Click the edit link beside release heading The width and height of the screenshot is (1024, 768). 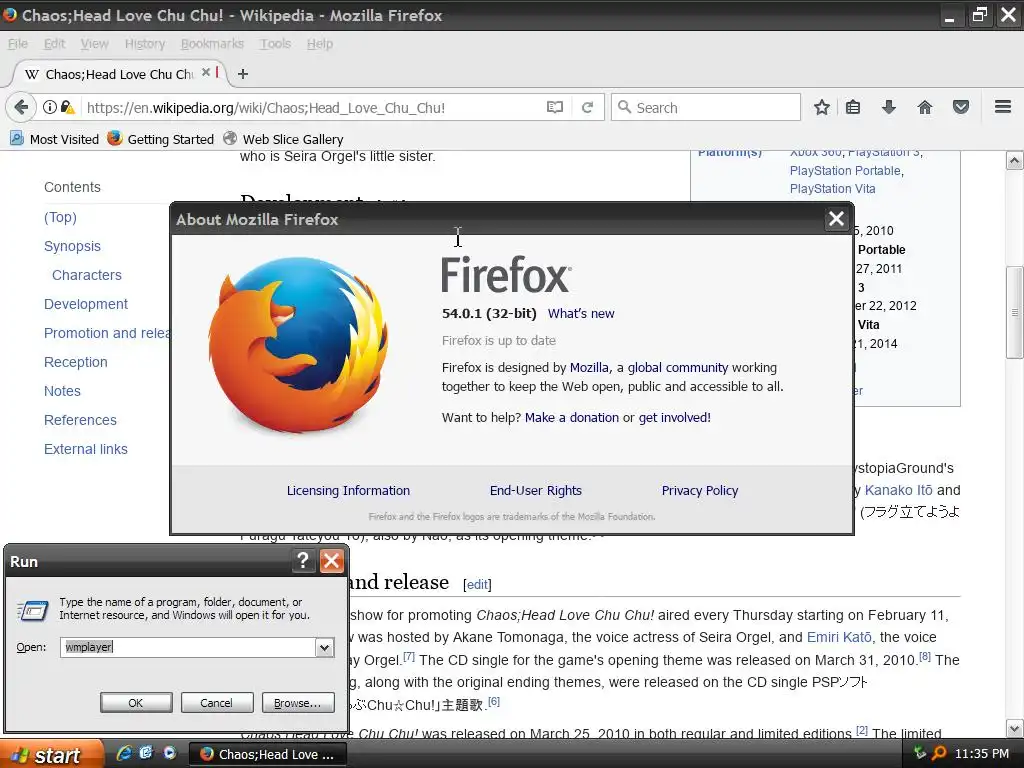477,584
